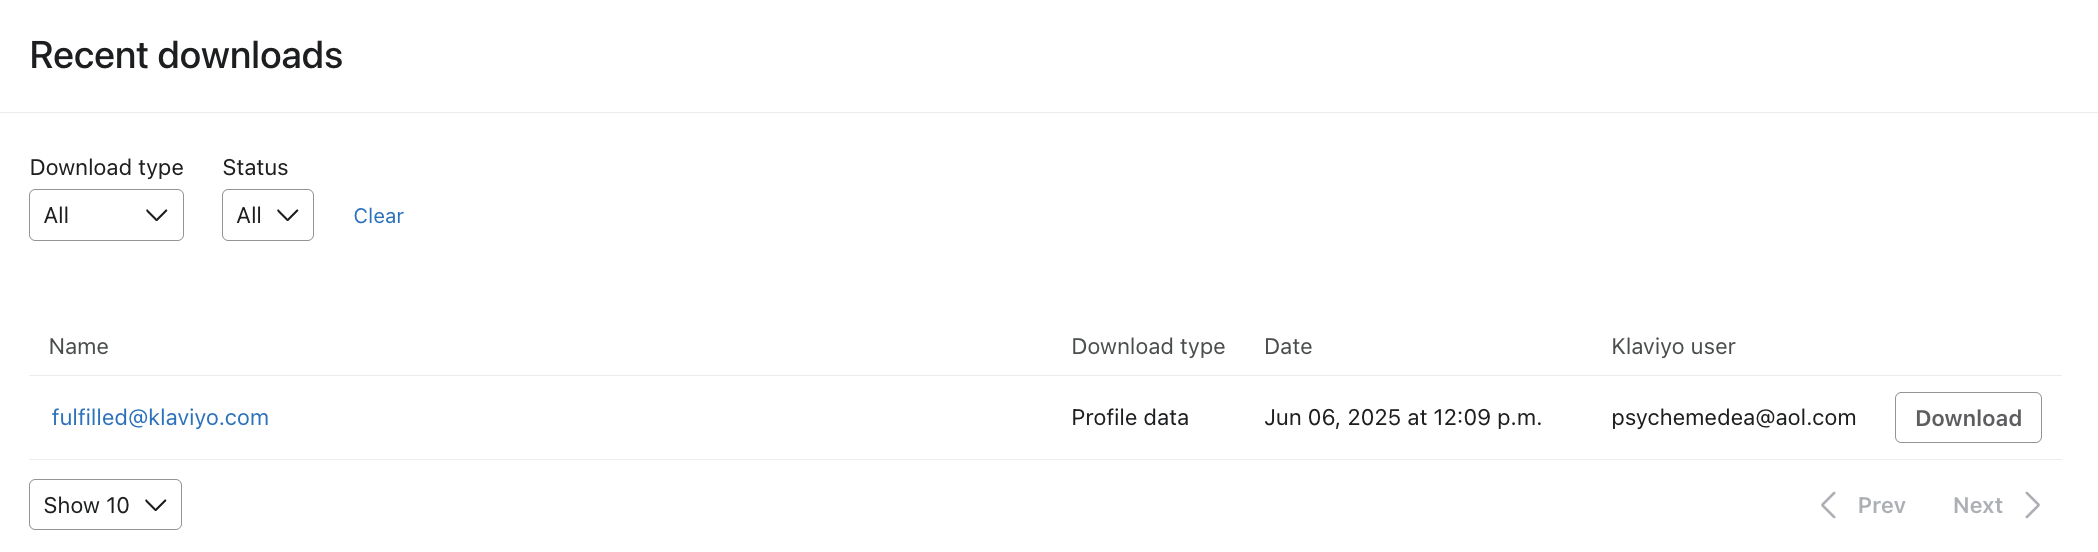
Task: Click the chevron arrow in Show 10 box
Action: tap(155, 505)
